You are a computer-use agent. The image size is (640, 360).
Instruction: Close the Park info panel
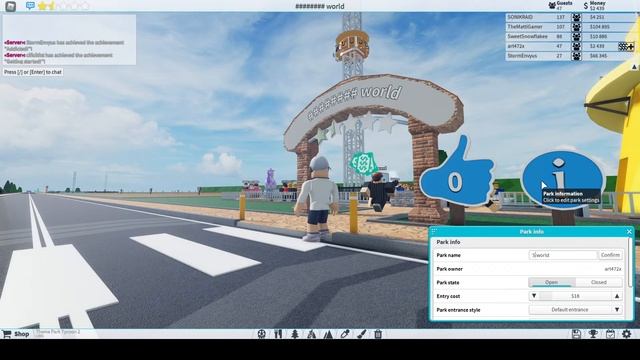click(629, 232)
